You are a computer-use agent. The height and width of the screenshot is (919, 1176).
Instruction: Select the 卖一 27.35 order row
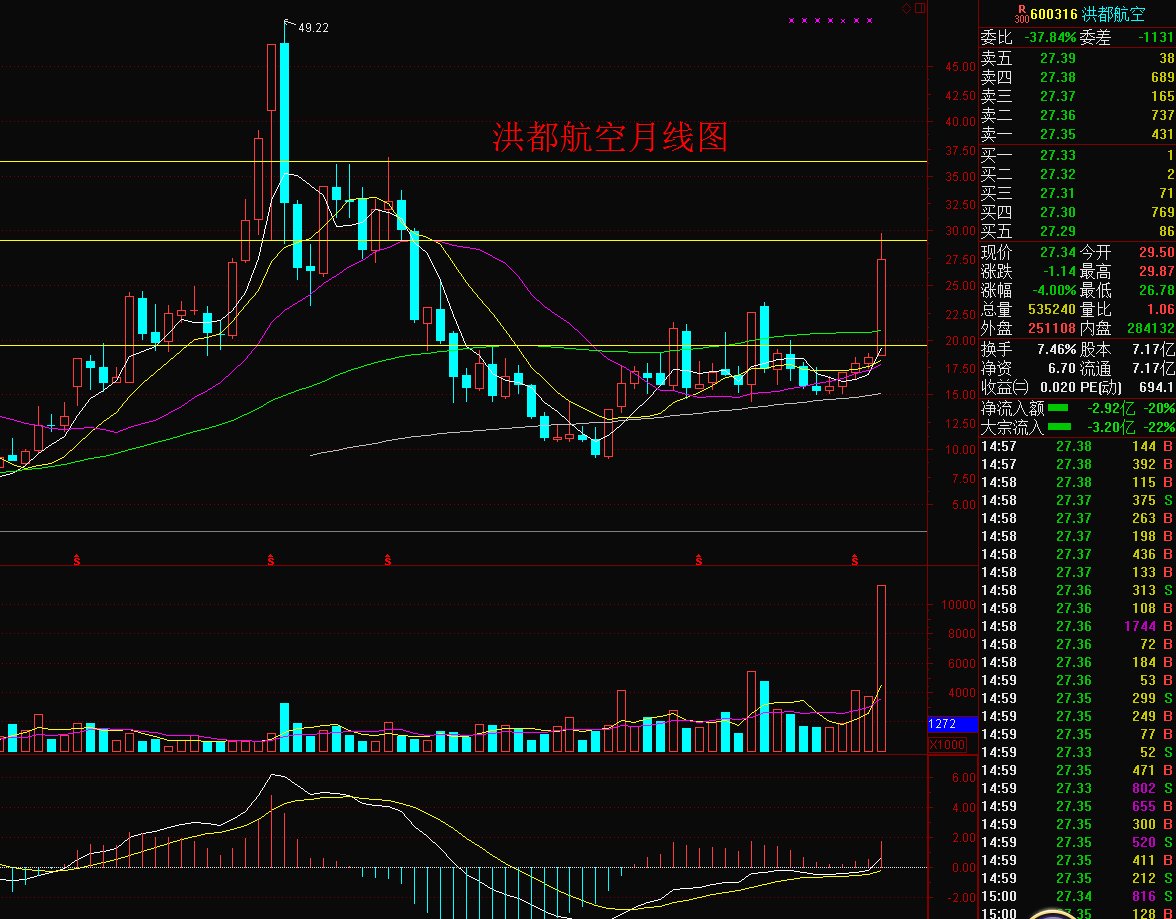pos(1077,134)
